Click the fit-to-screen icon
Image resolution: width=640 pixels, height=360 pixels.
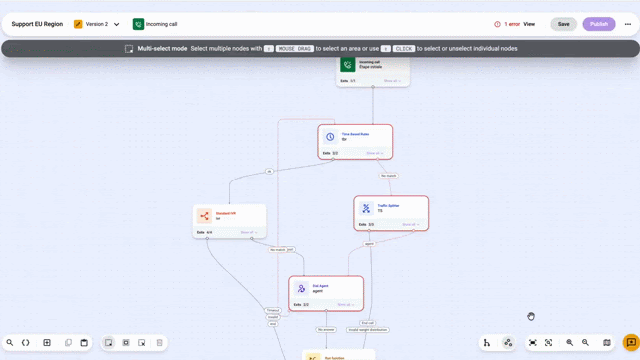pos(533,342)
